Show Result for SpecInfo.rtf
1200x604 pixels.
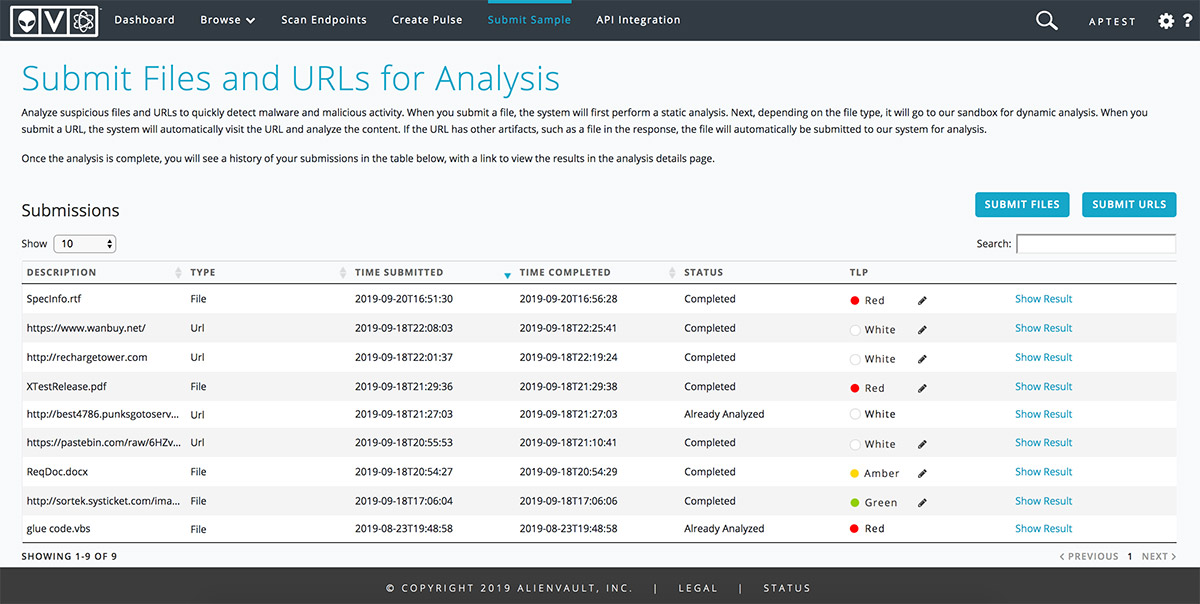(x=1043, y=299)
